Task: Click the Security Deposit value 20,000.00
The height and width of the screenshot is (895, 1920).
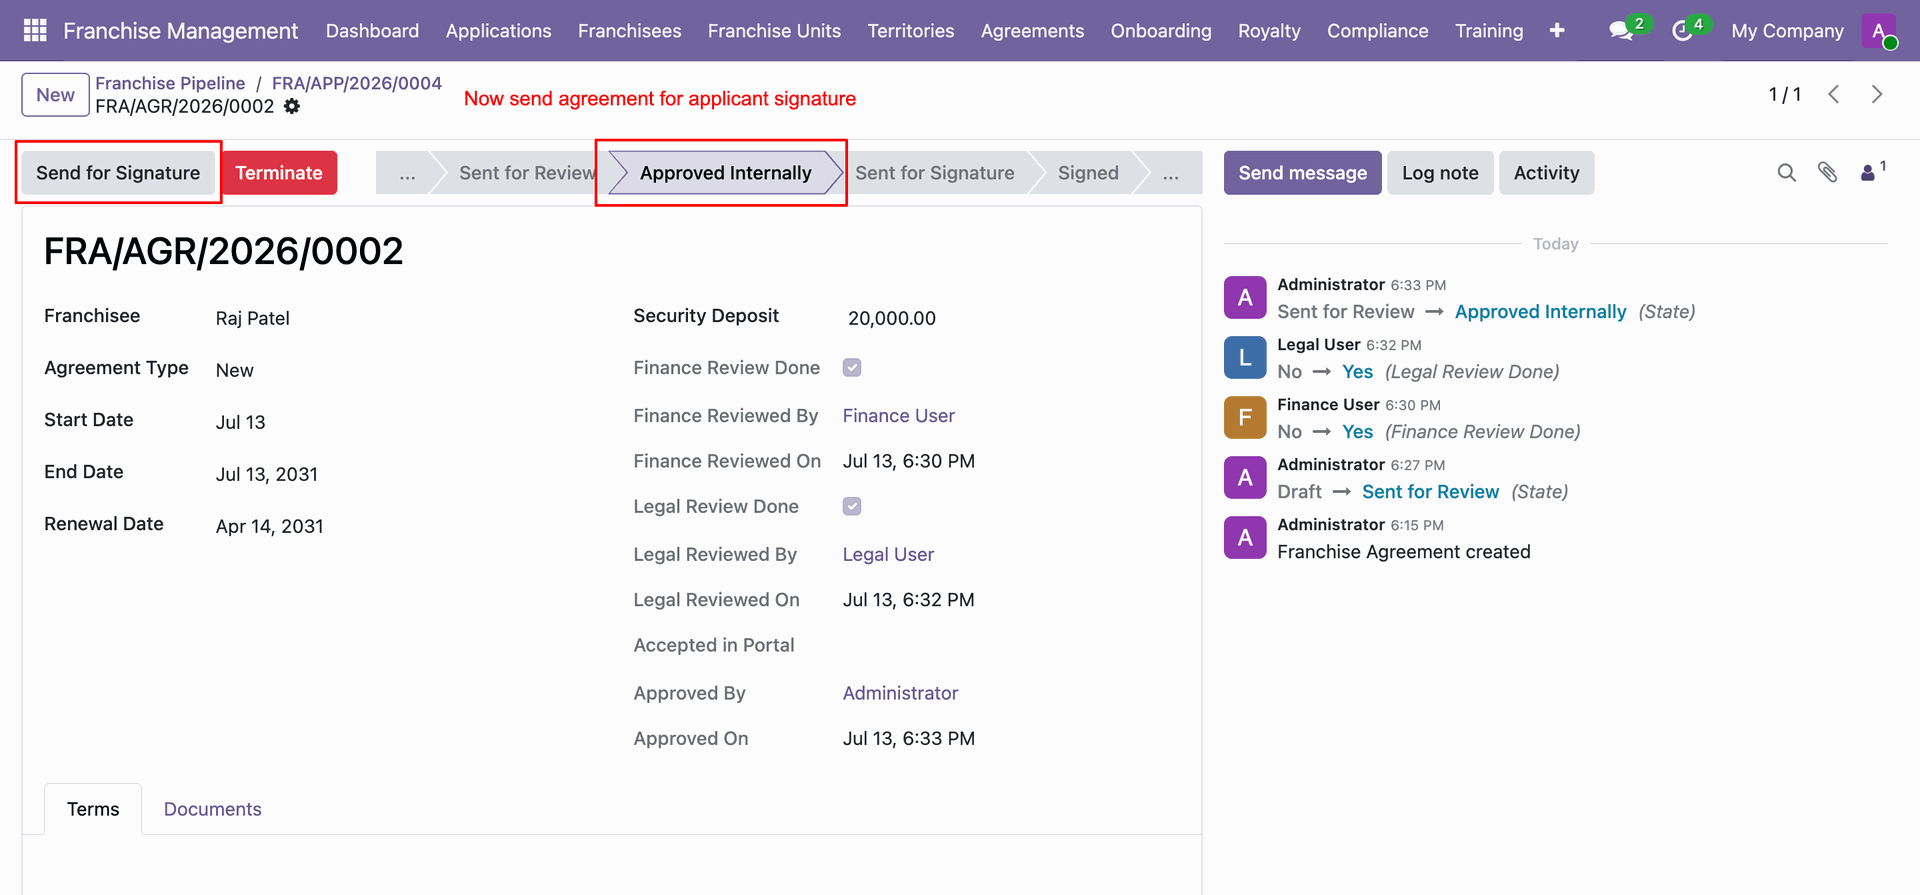Action: point(892,318)
